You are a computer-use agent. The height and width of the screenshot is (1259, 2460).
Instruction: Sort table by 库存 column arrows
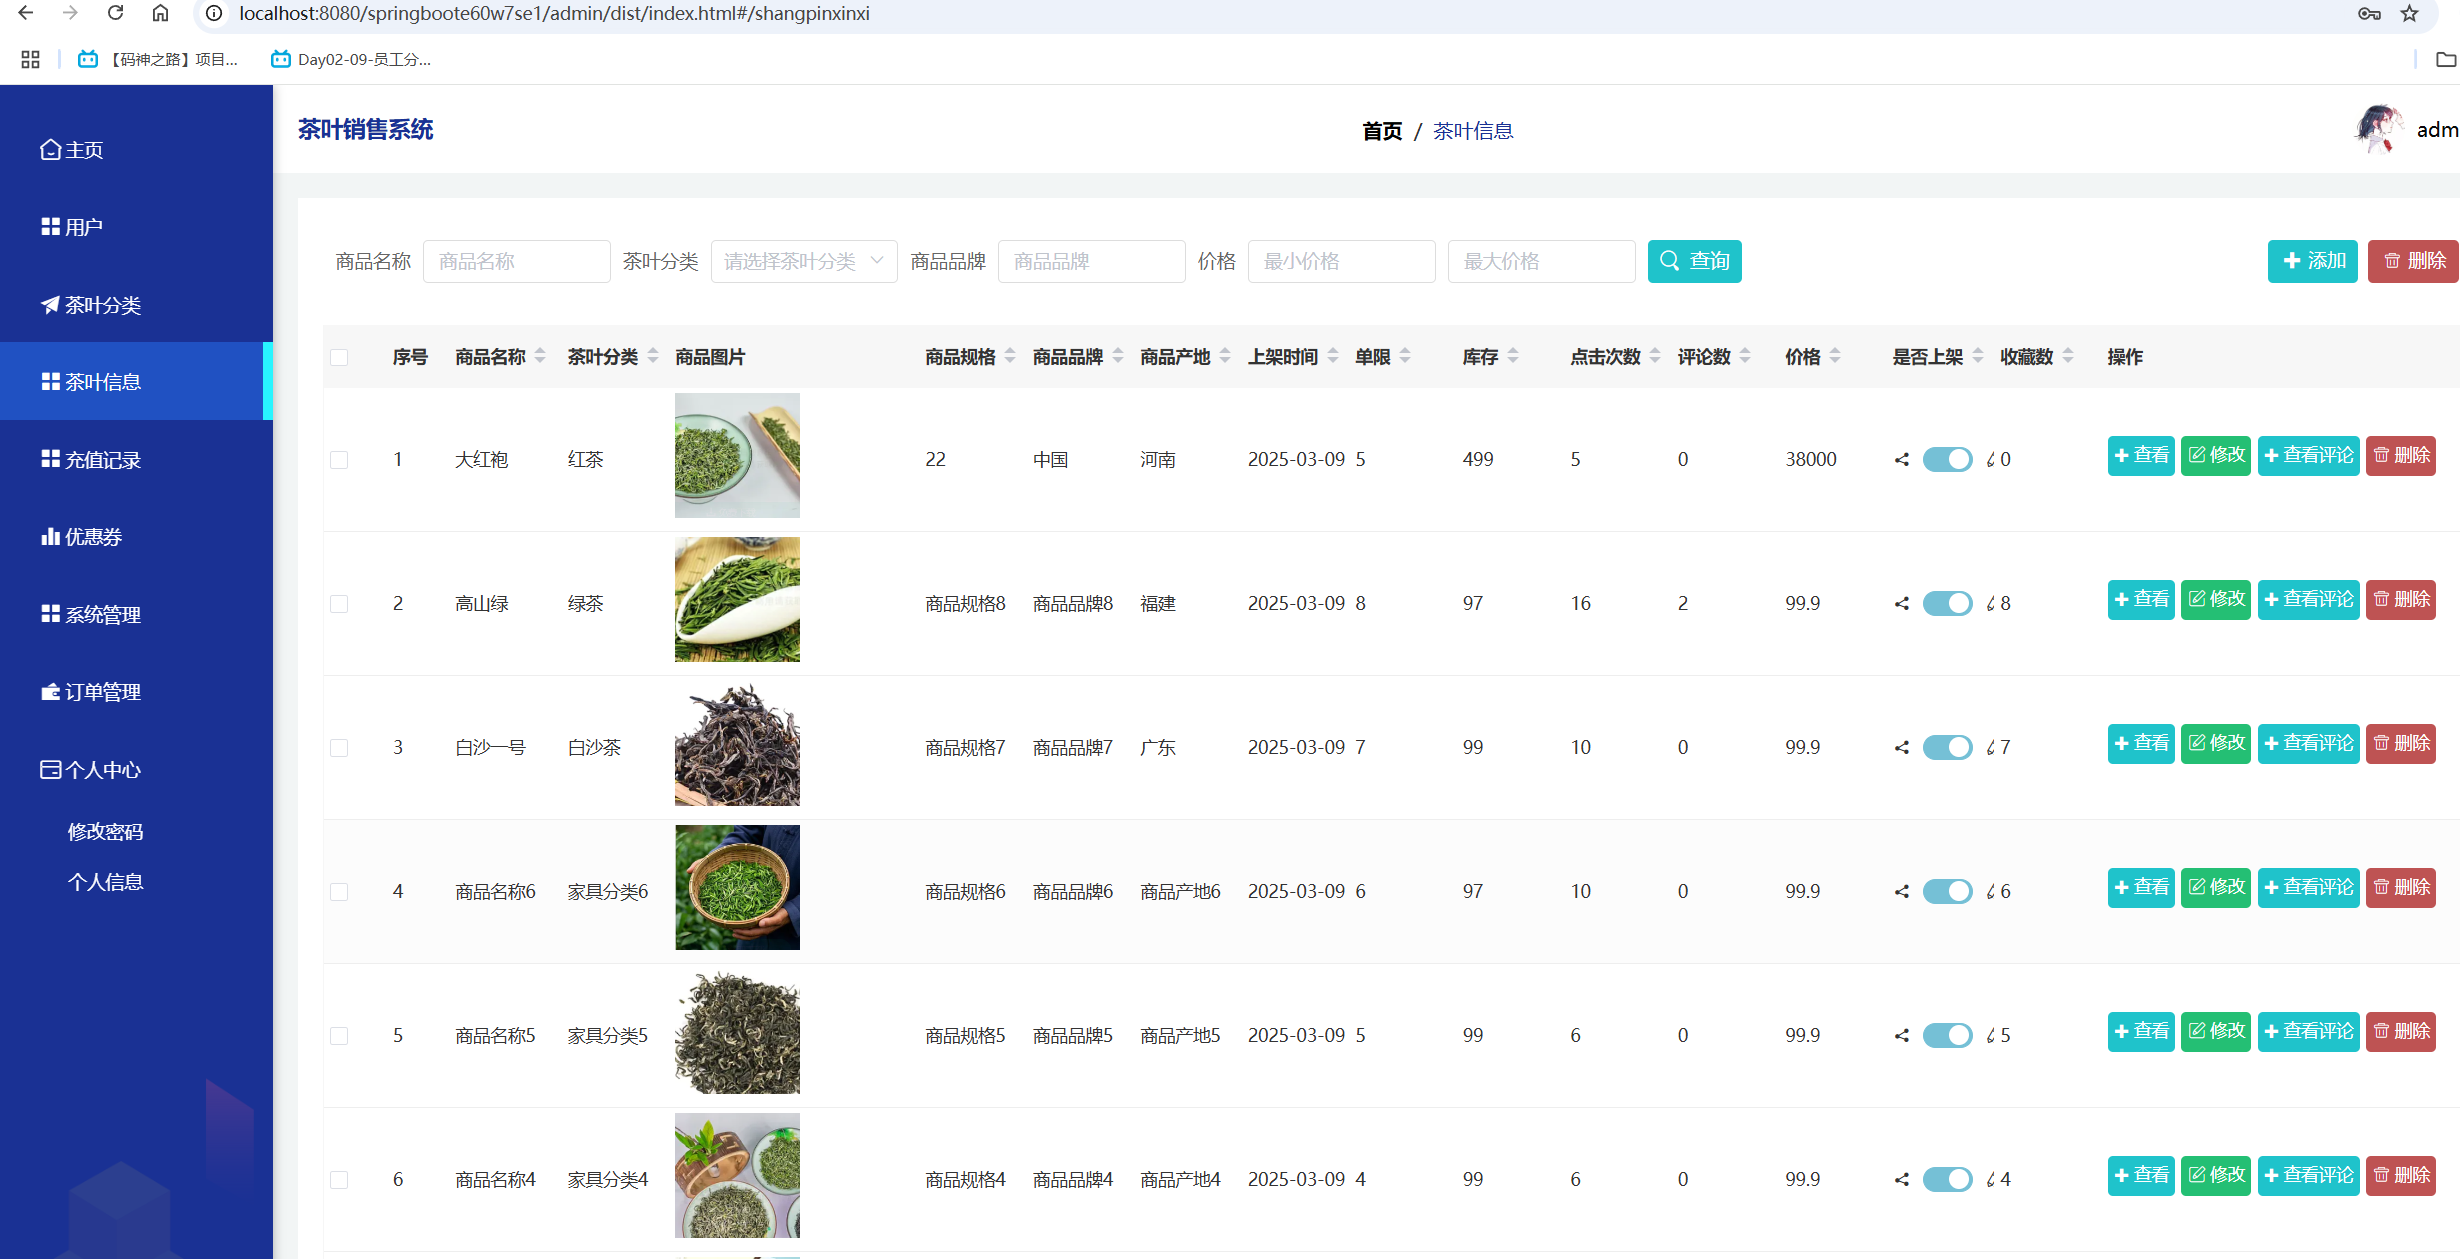[x=1513, y=357]
